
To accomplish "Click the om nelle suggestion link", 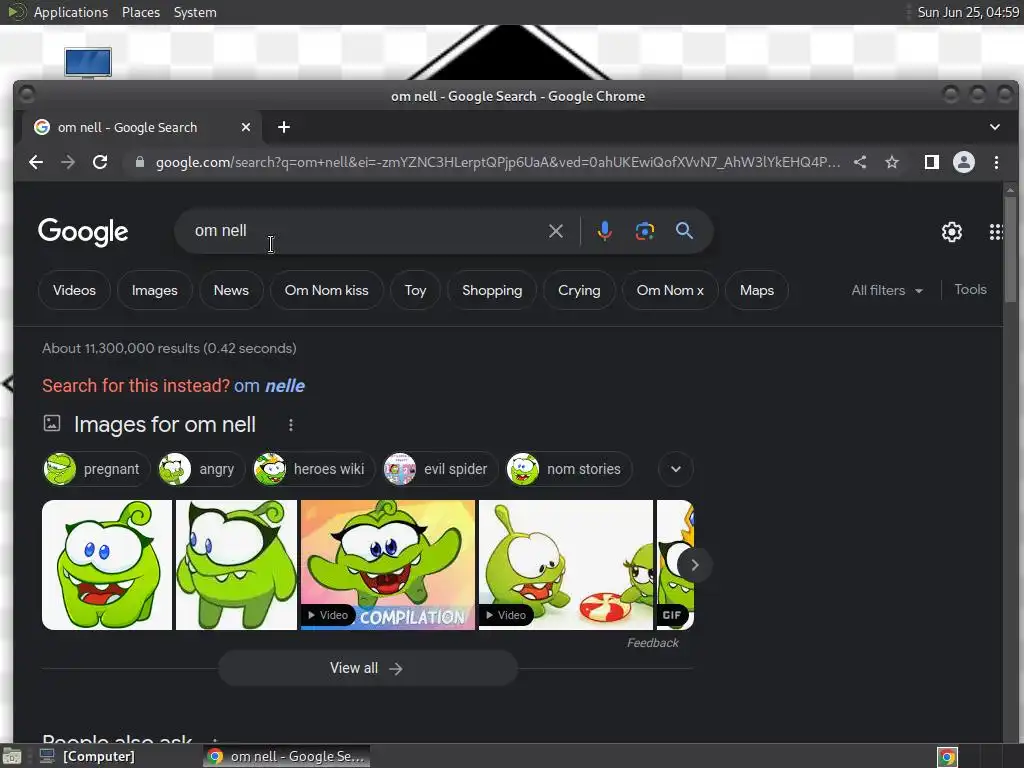I will click(269, 386).
